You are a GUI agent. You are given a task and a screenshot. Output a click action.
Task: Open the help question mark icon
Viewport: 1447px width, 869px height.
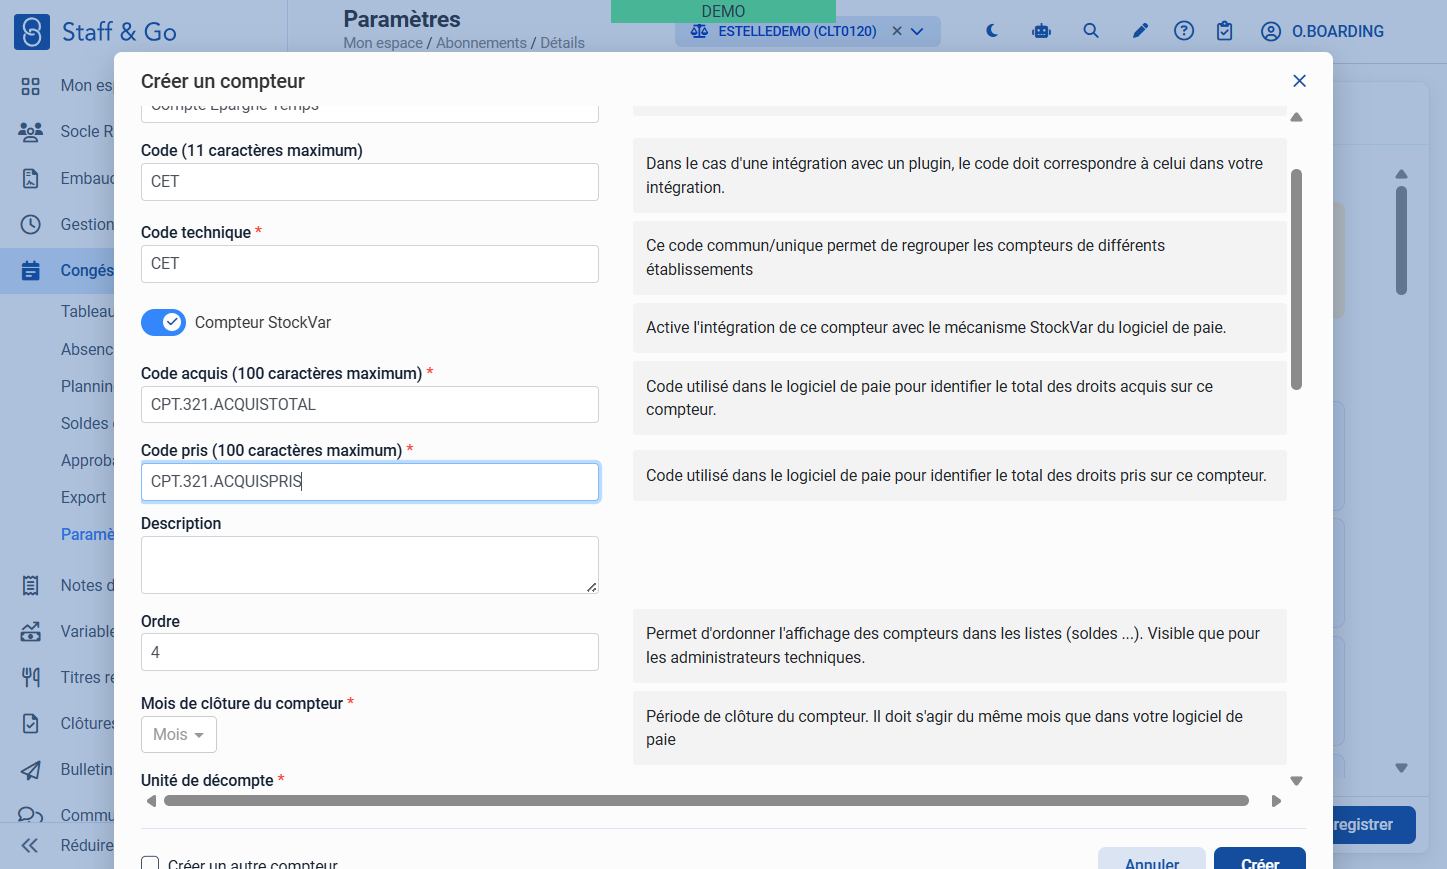pyautogui.click(x=1184, y=31)
